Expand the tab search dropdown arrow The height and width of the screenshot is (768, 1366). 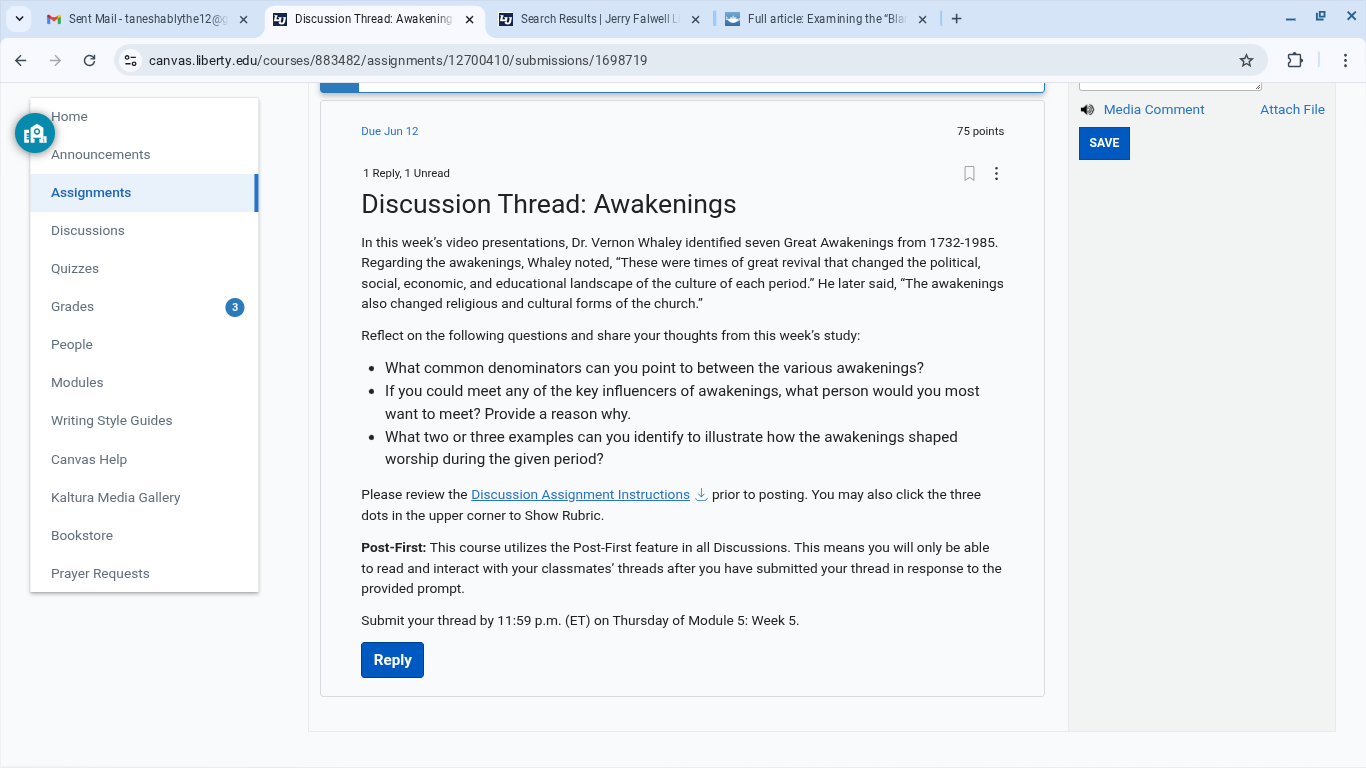[x=19, y=19]
